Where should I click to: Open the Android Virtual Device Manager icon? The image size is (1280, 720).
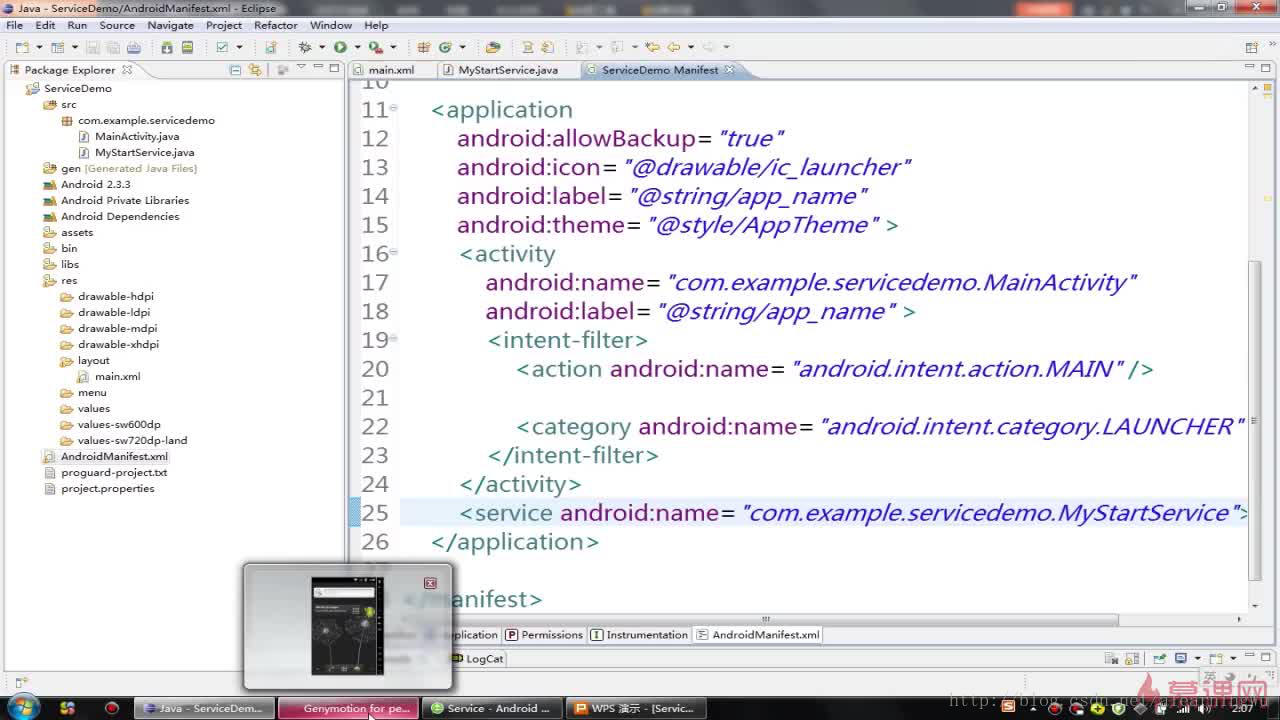(187, 47)
